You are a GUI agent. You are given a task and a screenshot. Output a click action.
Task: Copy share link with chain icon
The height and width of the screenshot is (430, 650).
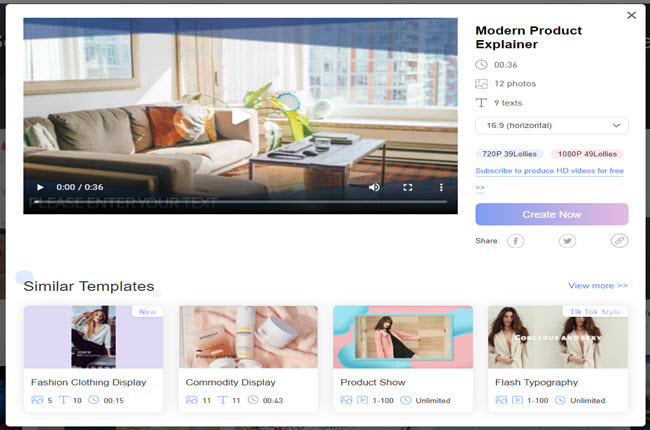[619, 241]
